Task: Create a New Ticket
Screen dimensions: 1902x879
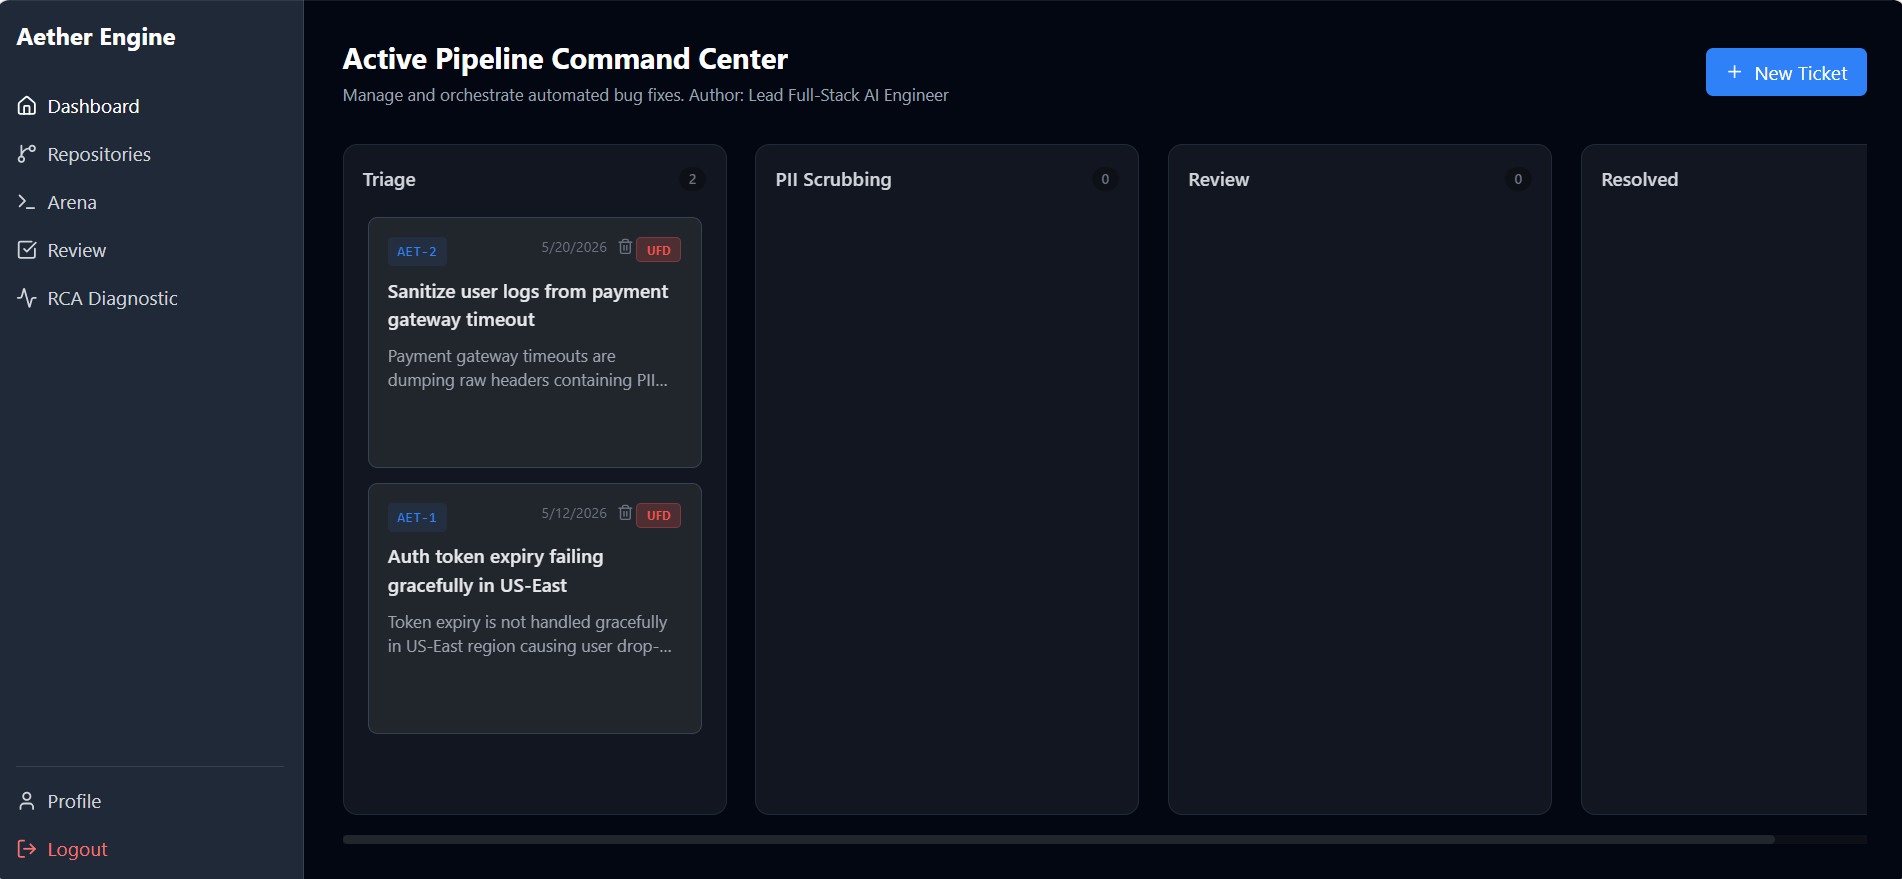Action: click(x=1786, y=72)
